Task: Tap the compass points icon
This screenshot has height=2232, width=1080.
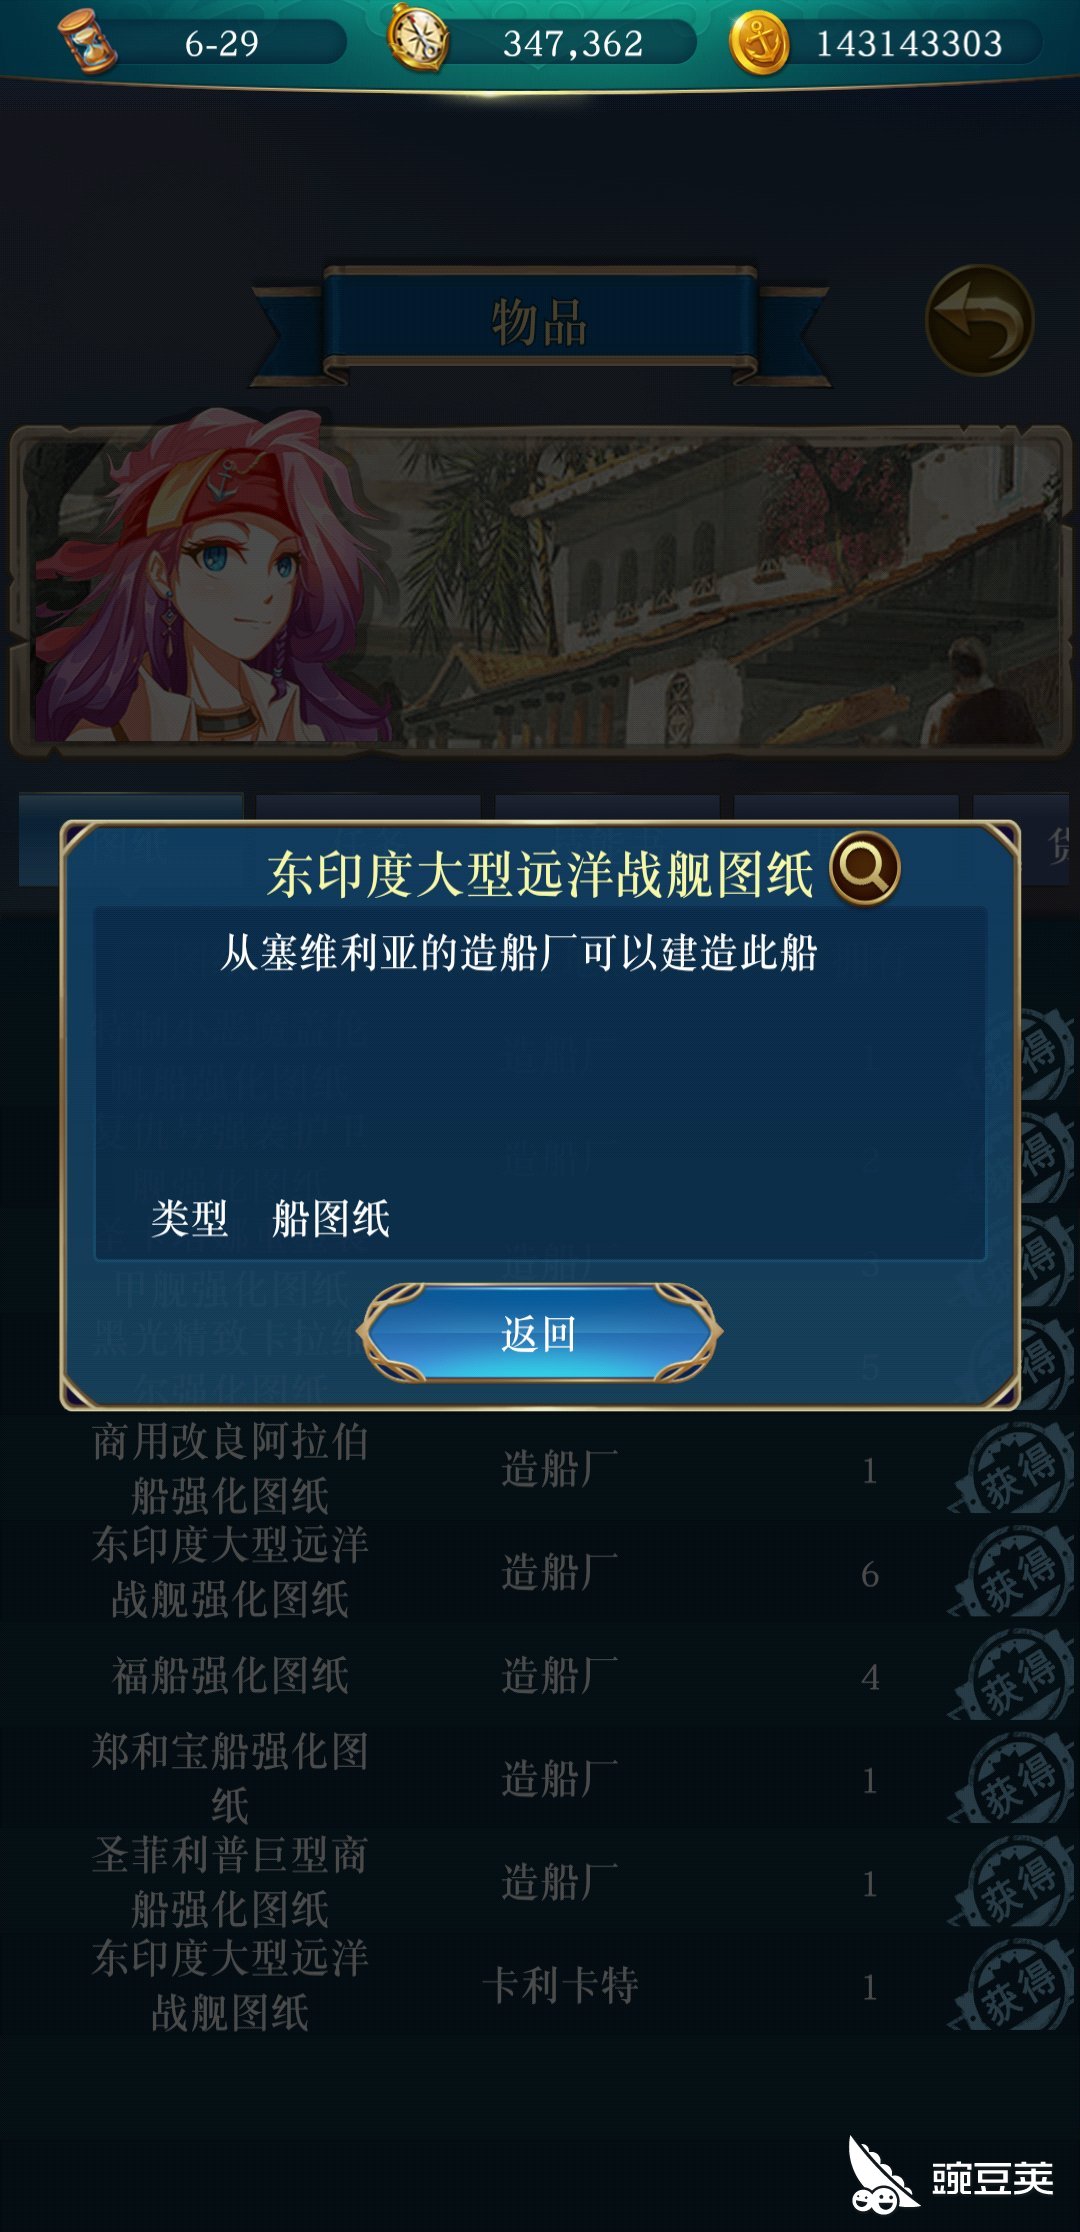Action: [418, 39]
